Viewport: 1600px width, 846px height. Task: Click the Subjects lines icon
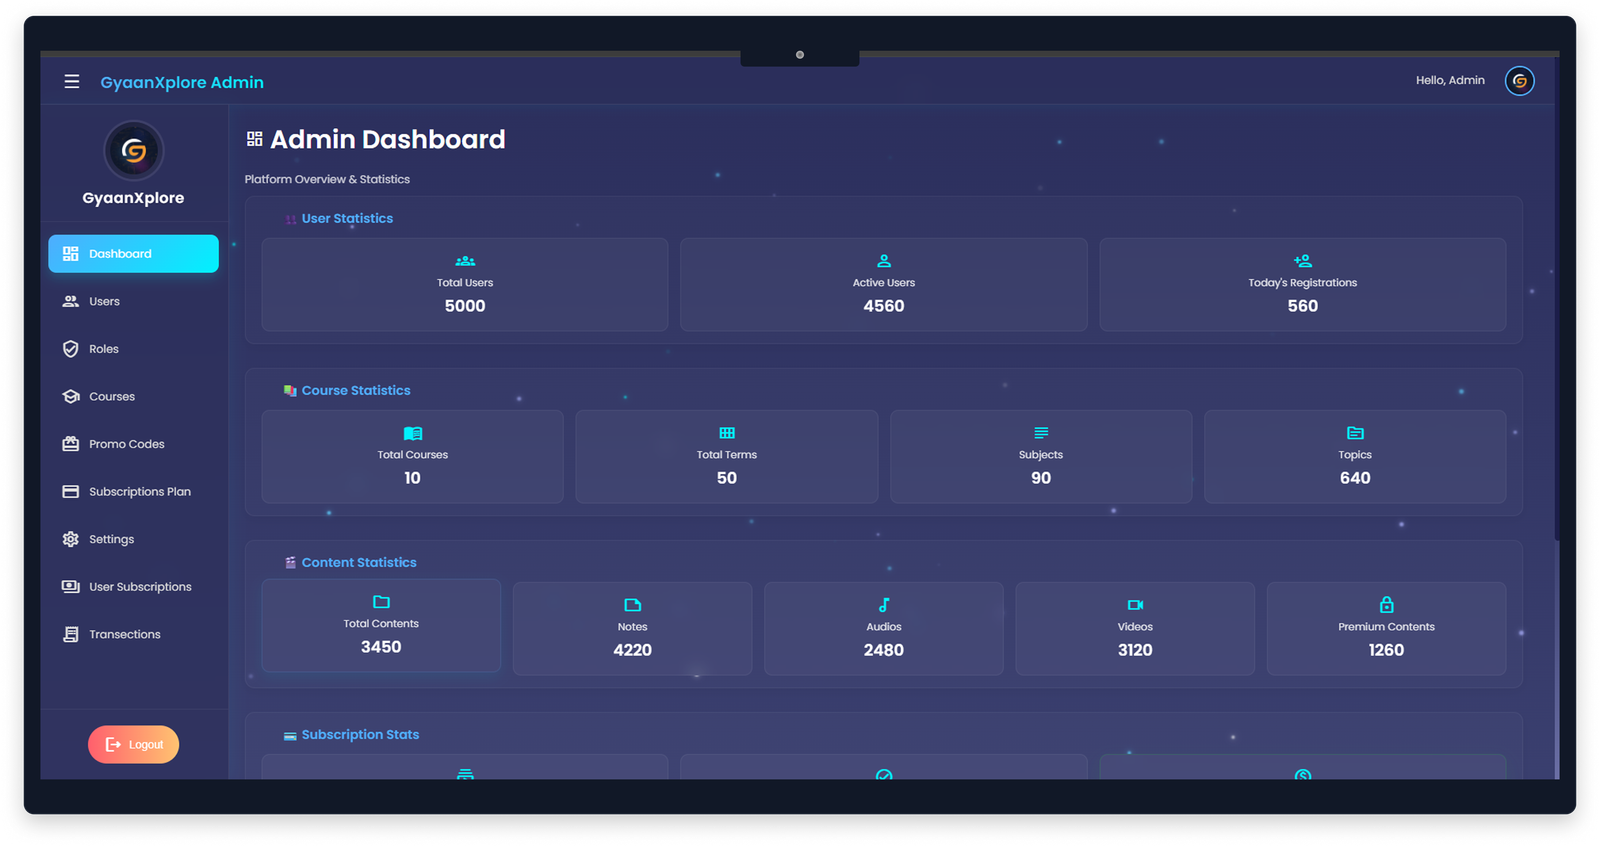(1041, 433)
